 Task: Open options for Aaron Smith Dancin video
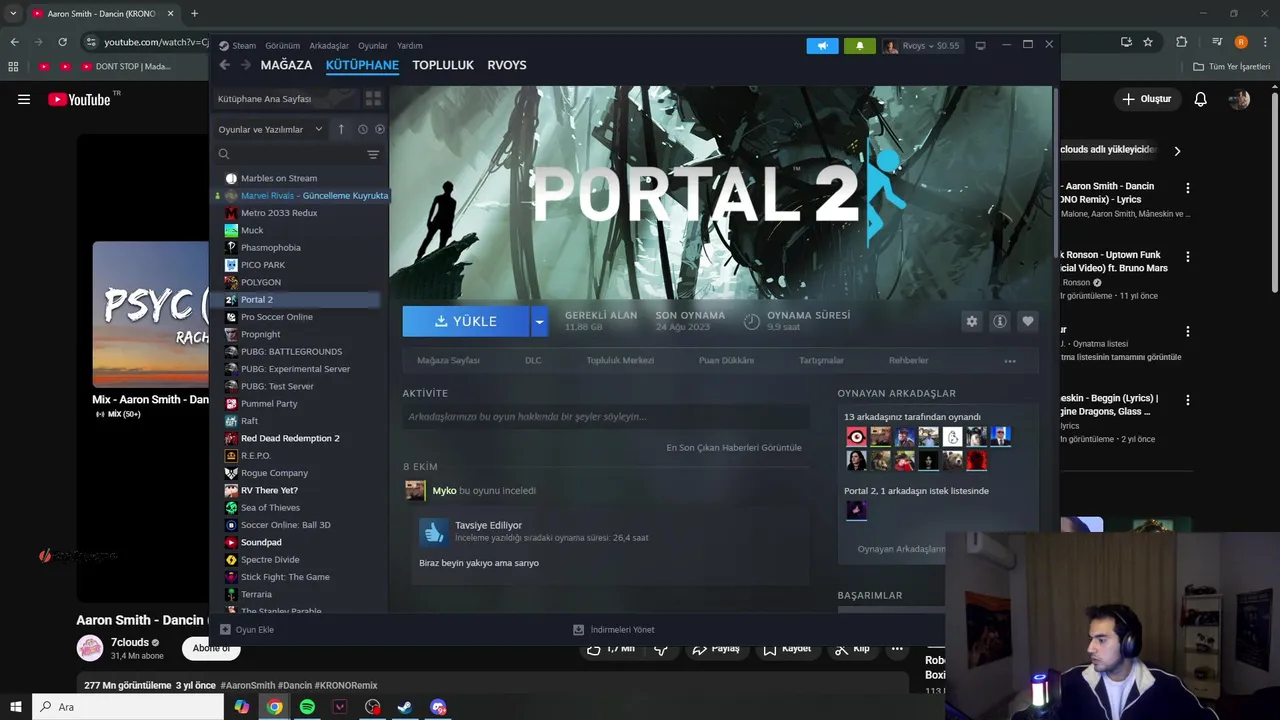(1187, 188)
